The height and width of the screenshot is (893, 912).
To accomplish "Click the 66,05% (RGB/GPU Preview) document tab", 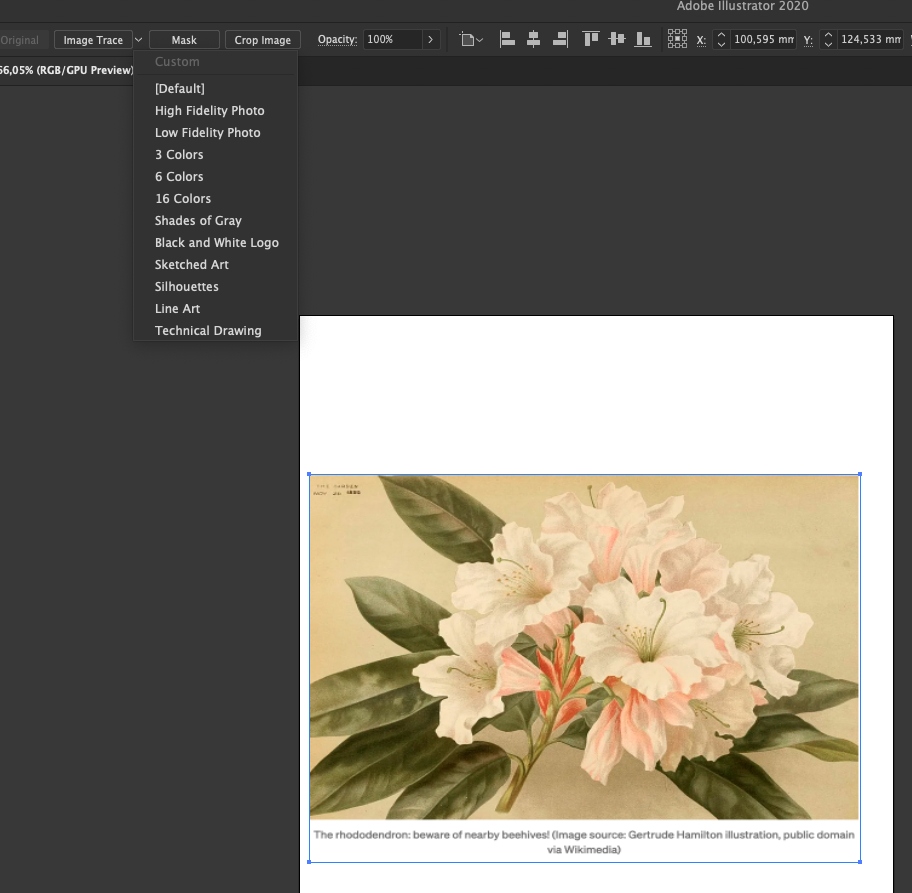I will coord(66,70).
